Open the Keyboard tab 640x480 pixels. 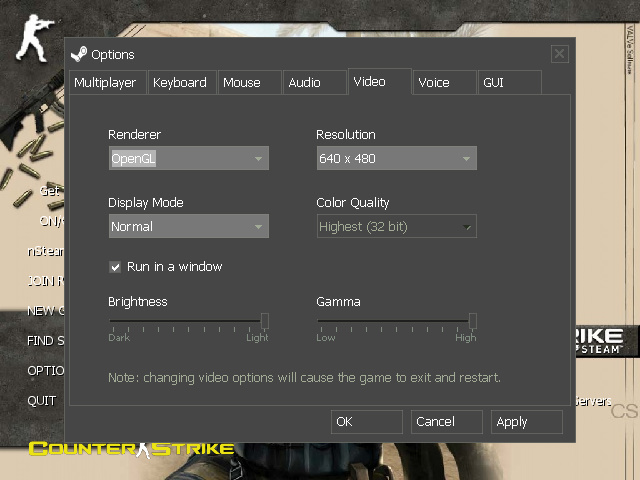180,83
